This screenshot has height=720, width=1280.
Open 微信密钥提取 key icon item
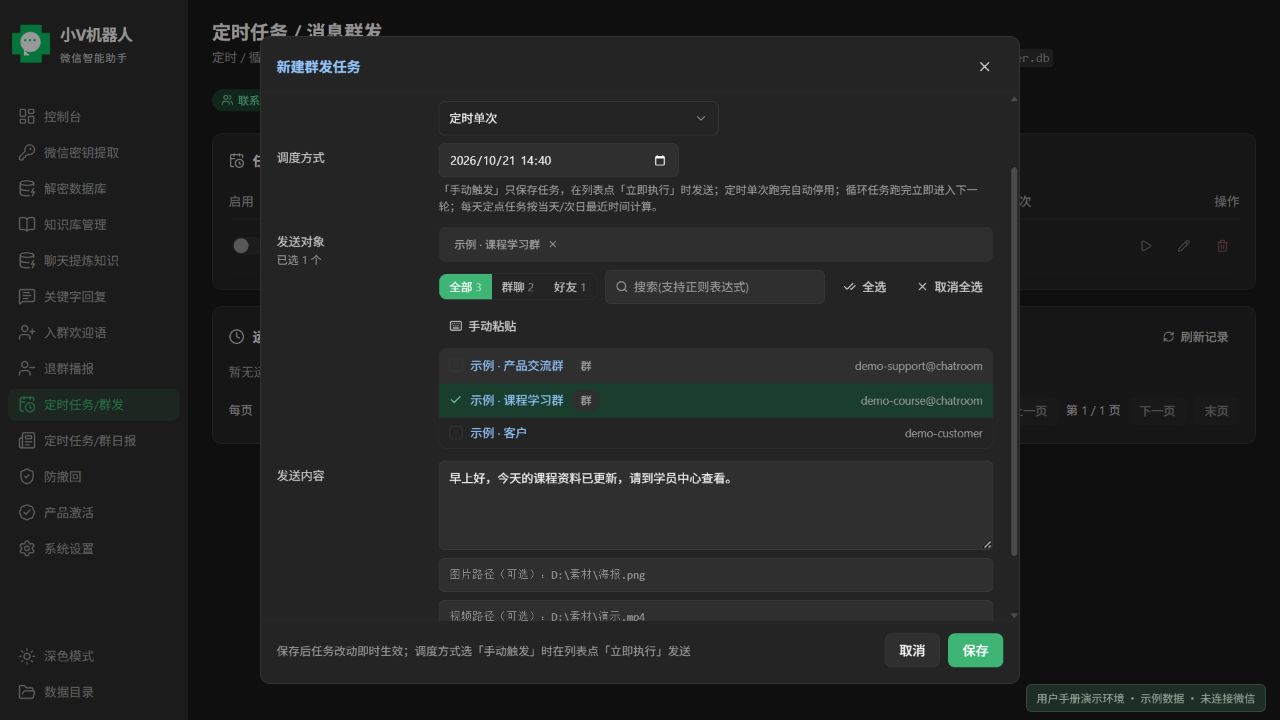[93, 153]
